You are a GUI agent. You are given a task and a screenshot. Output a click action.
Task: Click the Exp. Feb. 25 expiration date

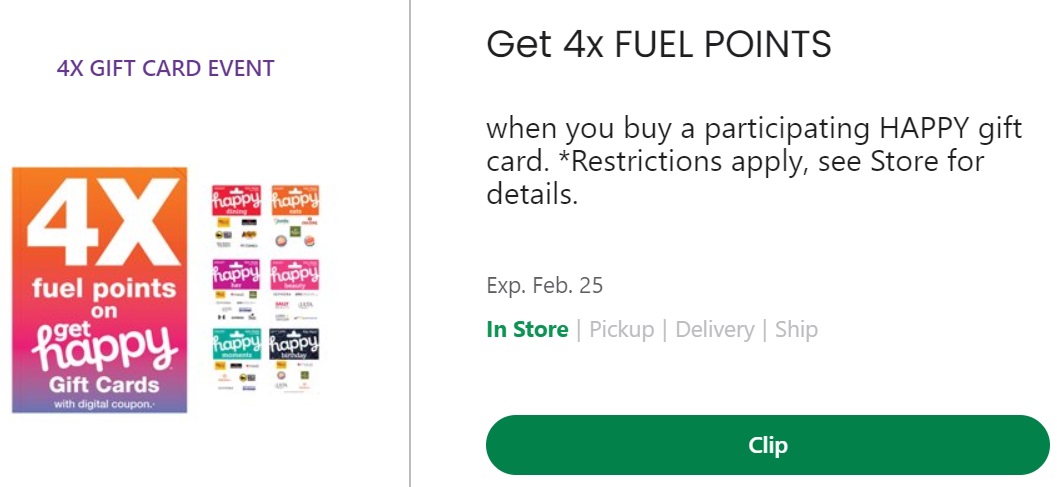(x=544, y=286)
